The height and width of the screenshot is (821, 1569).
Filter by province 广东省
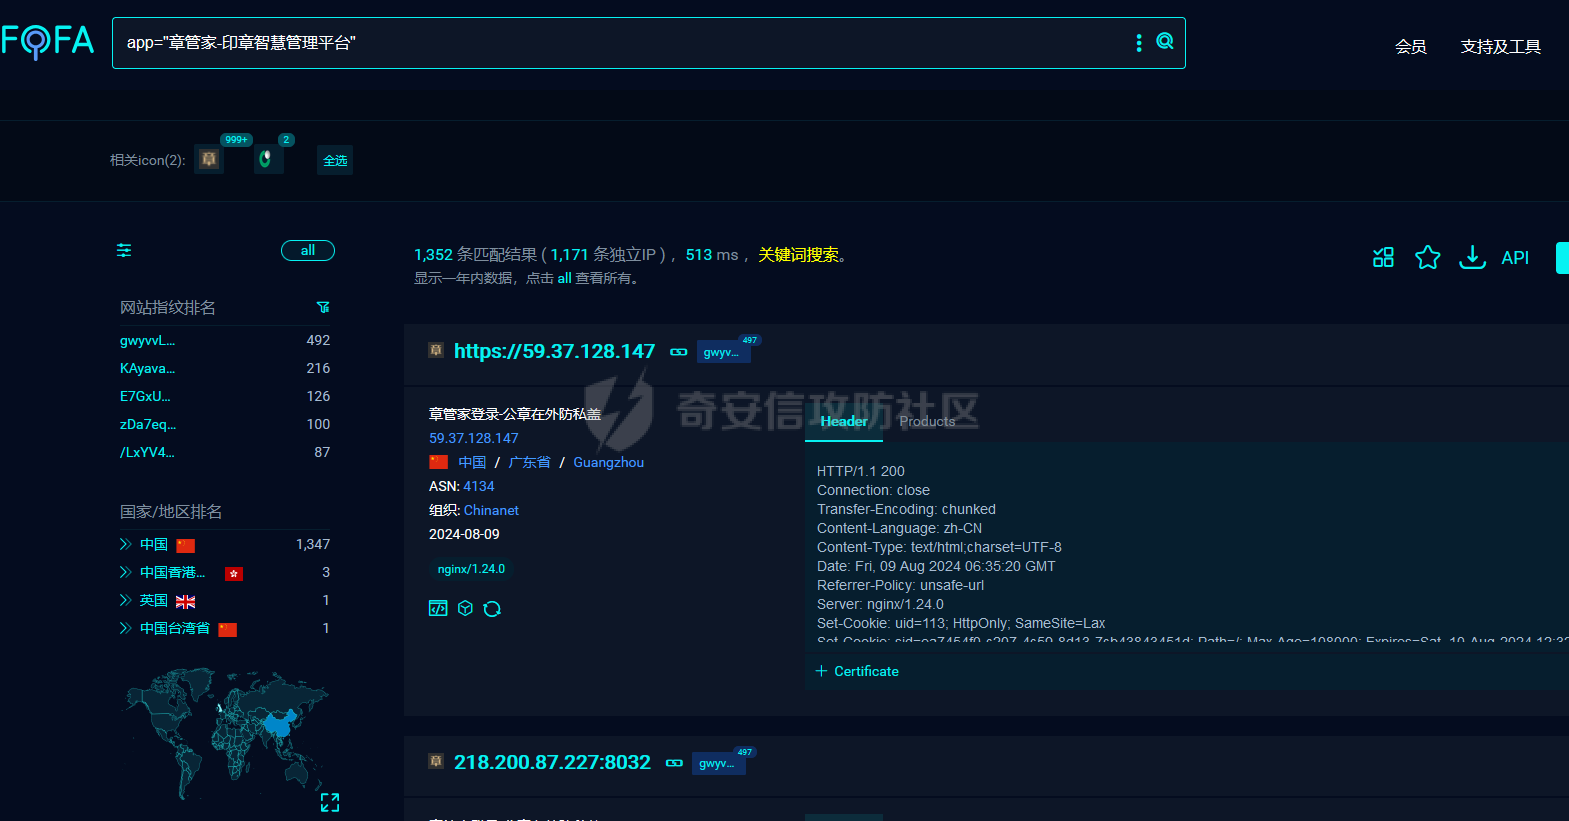click(530, 462)
